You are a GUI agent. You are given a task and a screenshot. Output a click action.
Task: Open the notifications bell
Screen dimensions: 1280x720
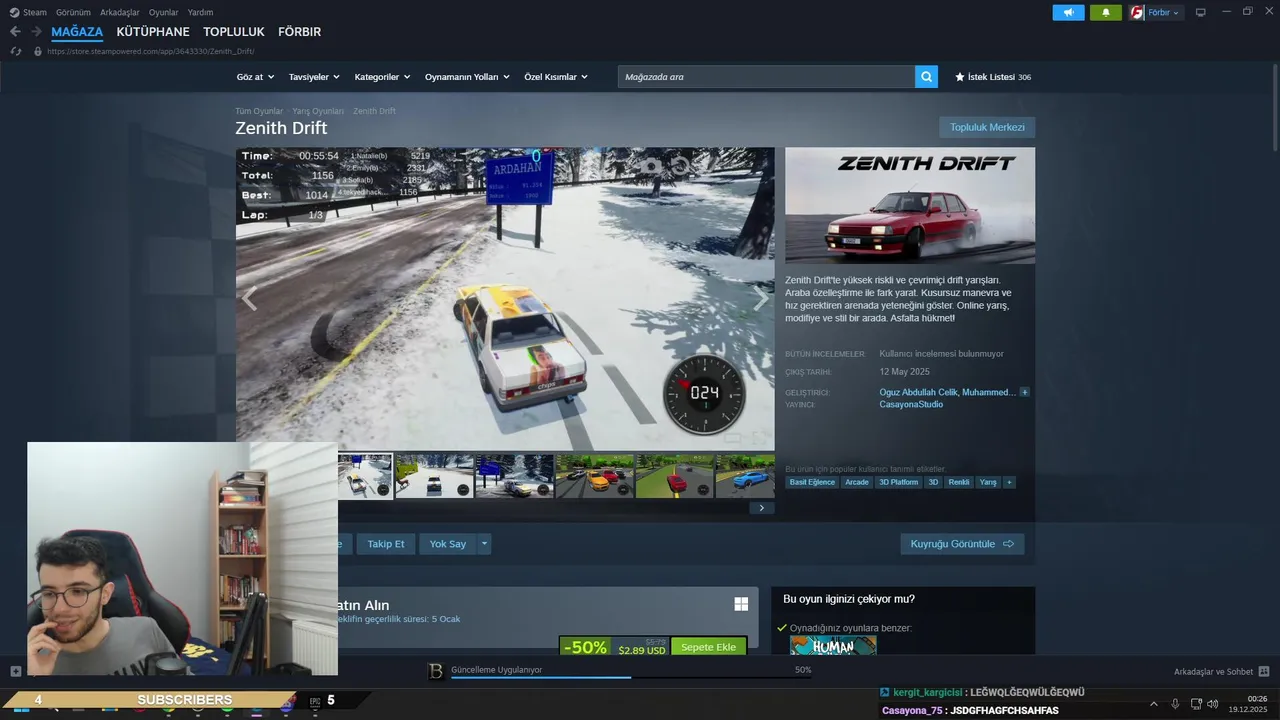coord(1105,13)
